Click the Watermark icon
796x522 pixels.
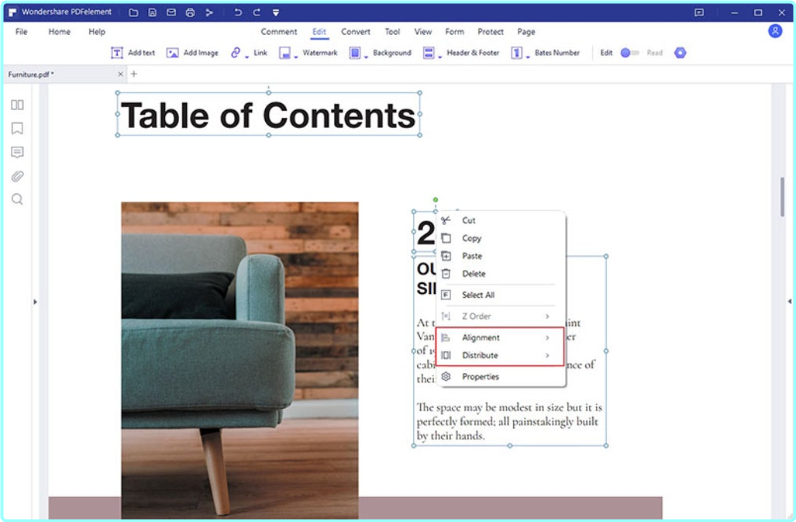[x=285, y=53]
